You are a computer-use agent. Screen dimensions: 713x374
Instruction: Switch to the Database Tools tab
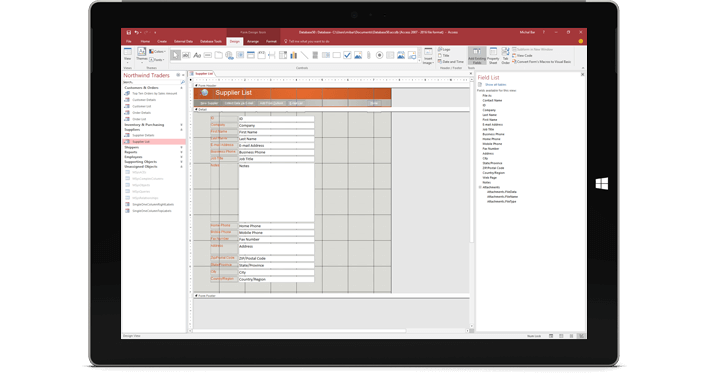(x=211, y=41)
